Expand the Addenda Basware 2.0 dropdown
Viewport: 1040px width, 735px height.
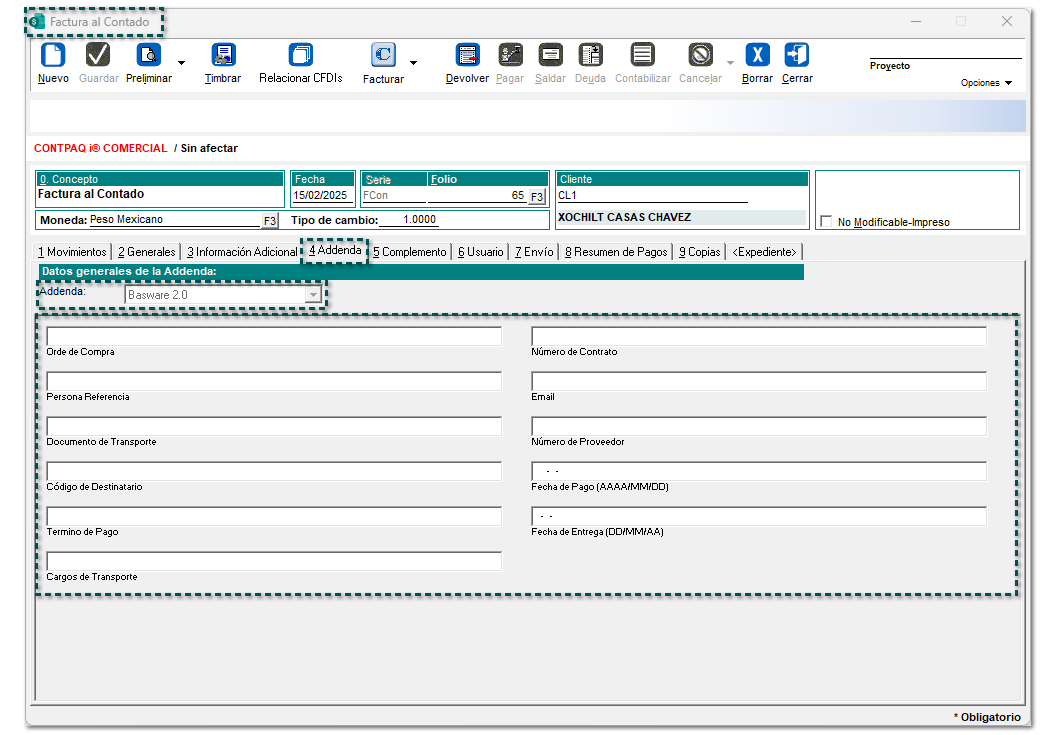313,295
